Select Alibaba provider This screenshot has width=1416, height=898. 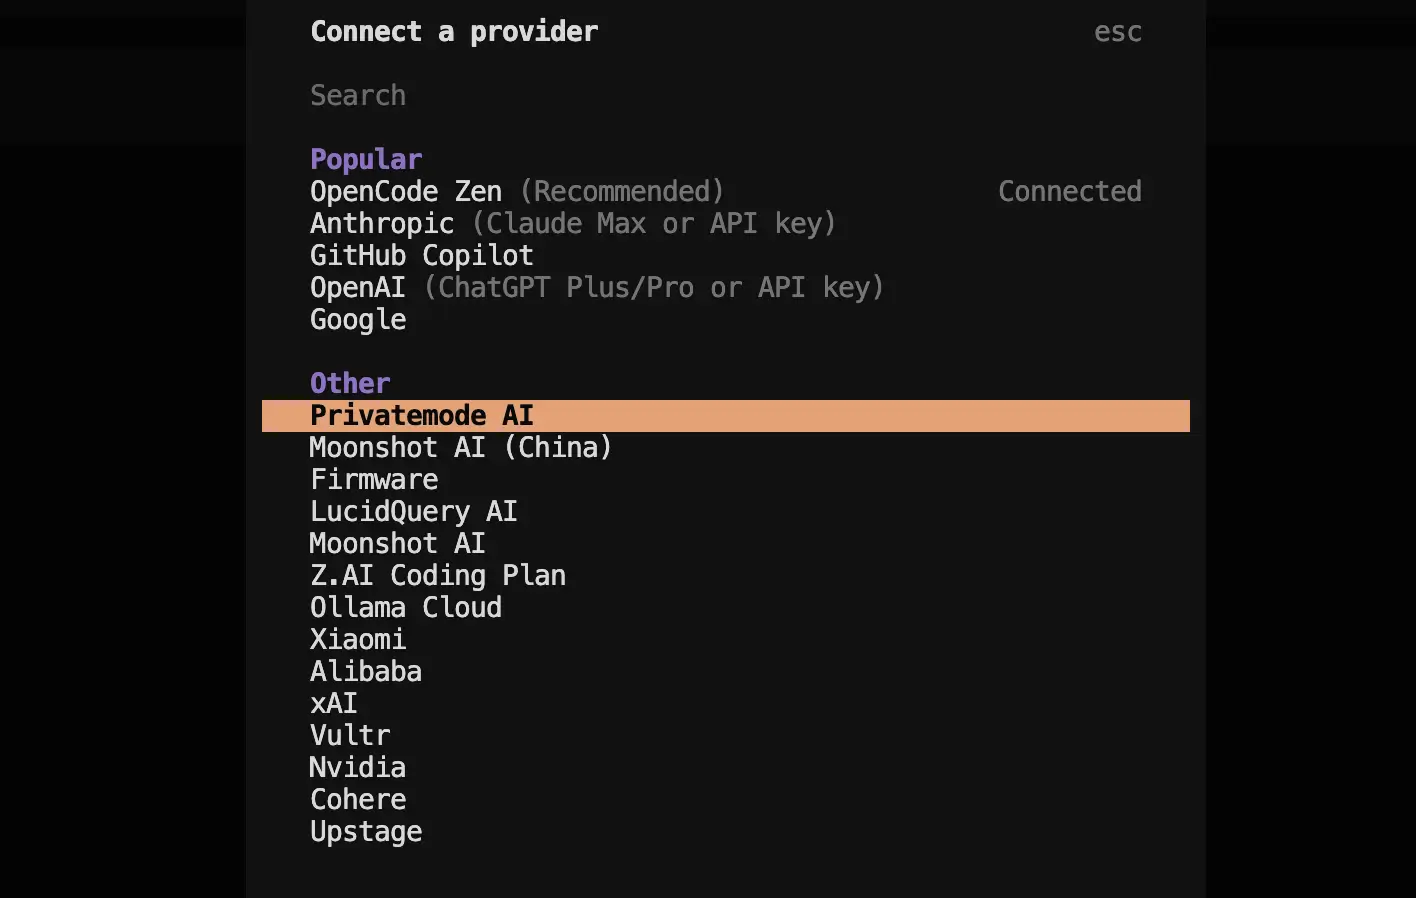click(366, 671)
